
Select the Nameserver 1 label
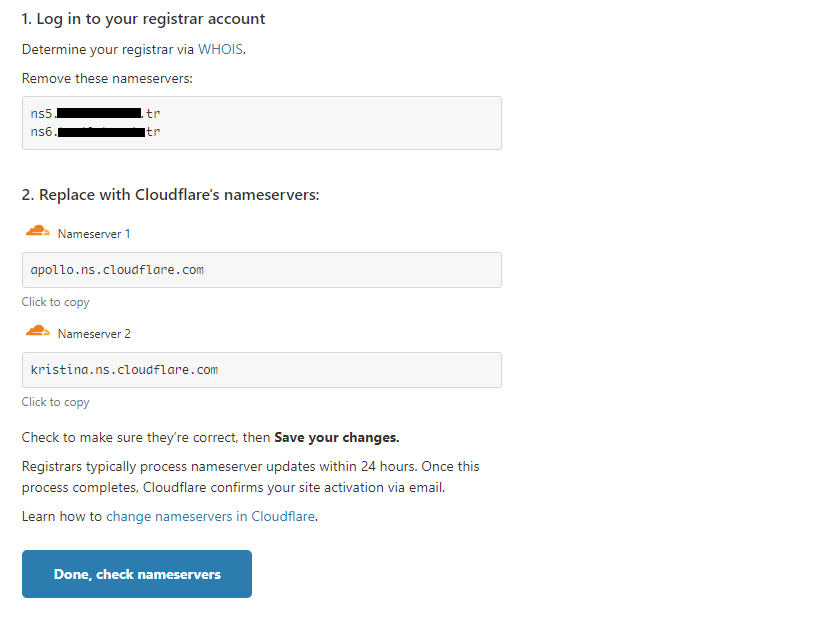pos(94,234)
